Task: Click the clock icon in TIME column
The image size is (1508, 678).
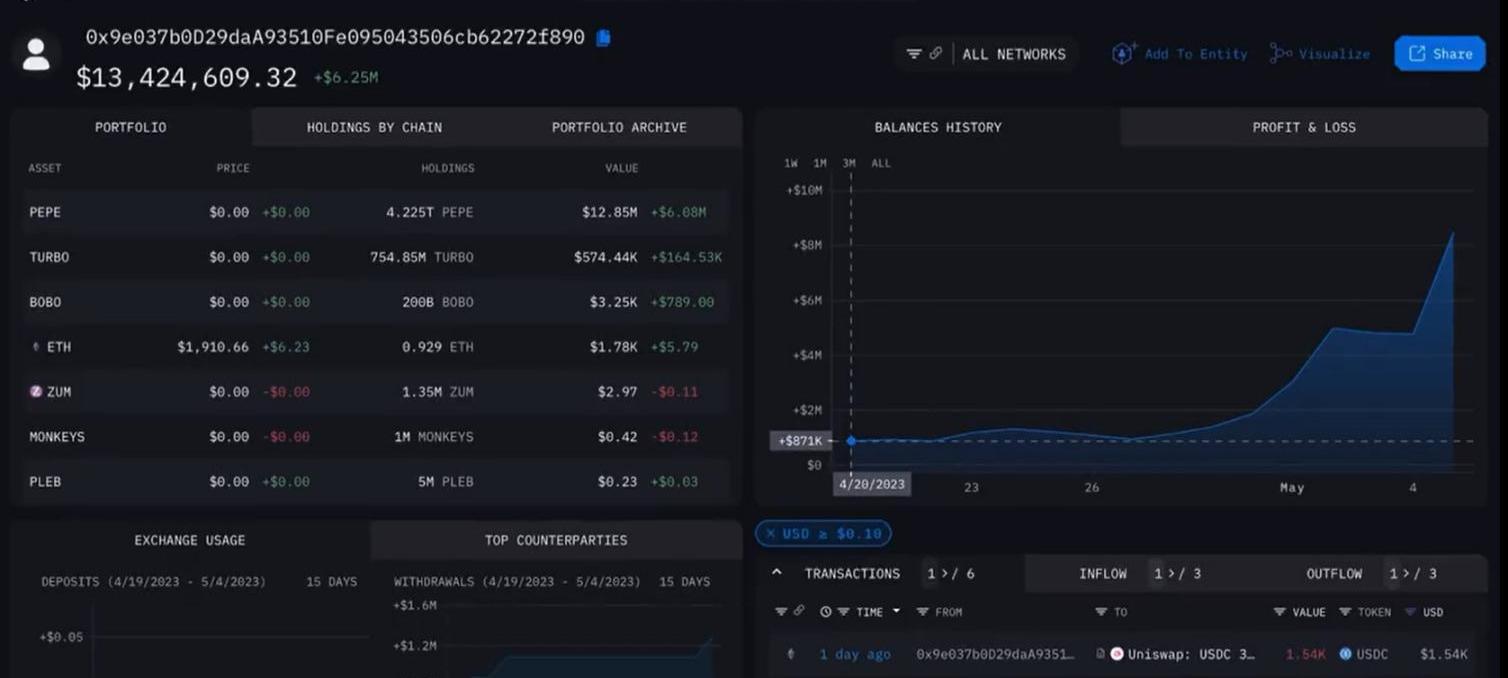Action: (826, 612)
